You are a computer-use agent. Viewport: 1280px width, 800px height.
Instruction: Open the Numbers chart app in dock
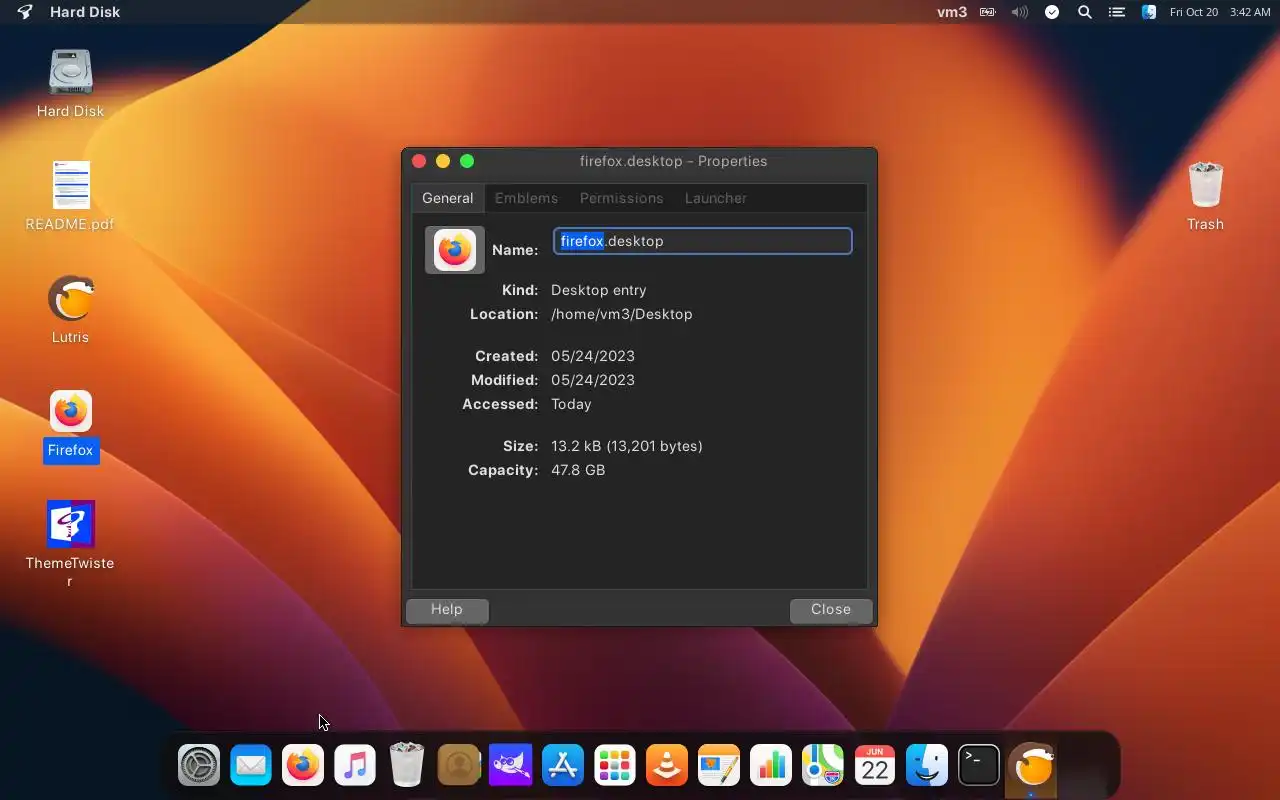tap(771, 767)
